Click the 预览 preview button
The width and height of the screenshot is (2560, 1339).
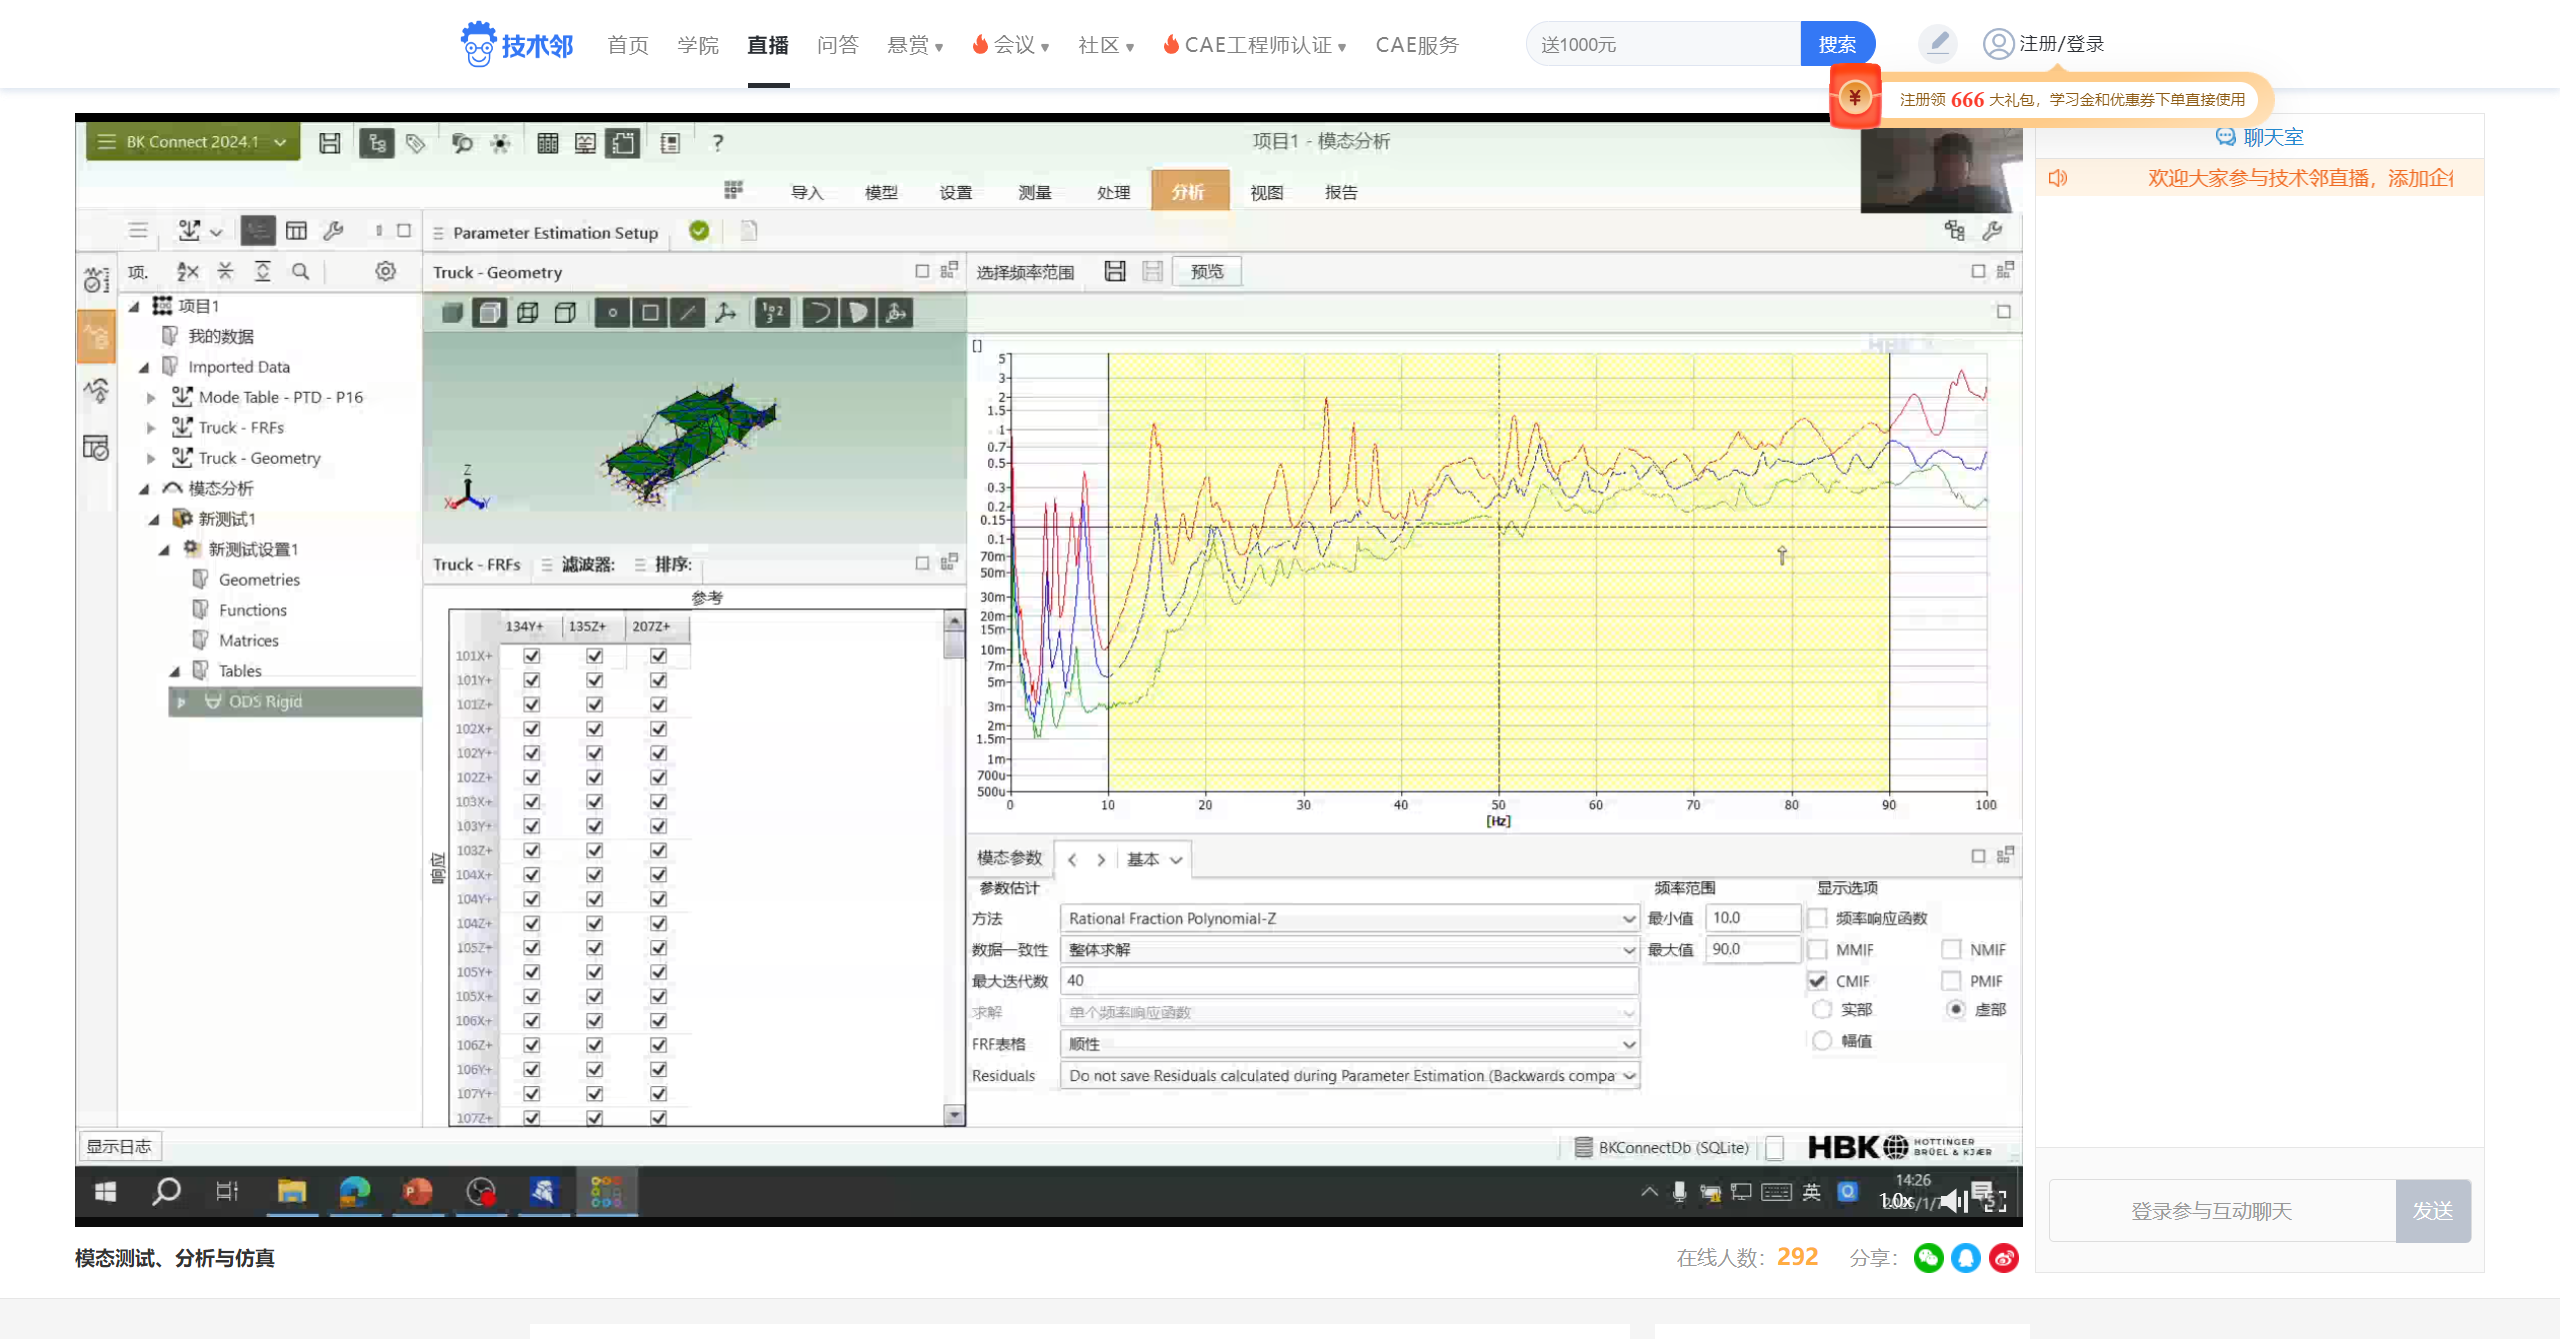pyautogui.click(x=1207, y=271)
